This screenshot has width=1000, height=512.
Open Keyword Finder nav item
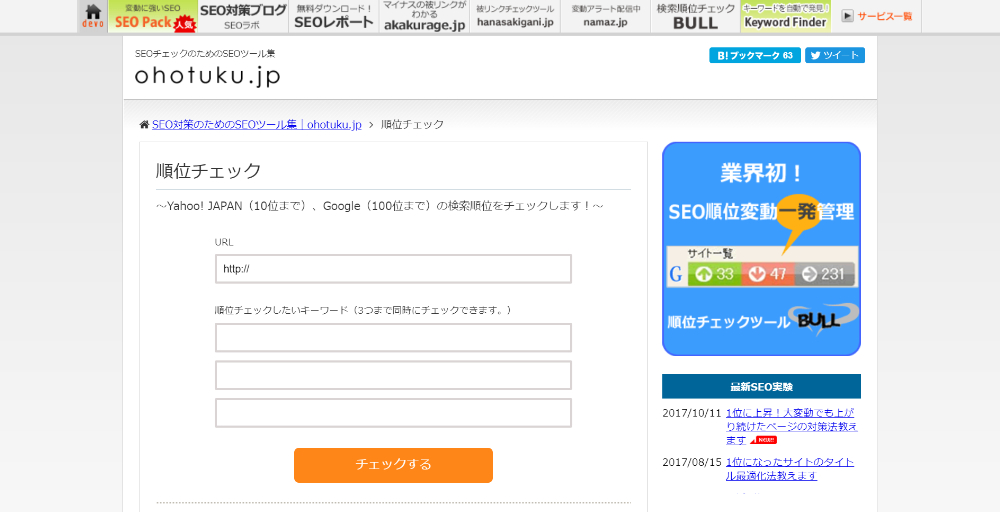pyautogui.click(x=786, y=16)
